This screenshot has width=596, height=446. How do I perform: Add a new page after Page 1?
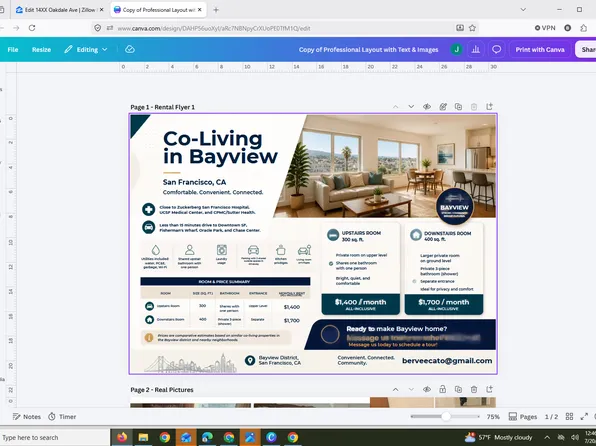click(490, 107)
